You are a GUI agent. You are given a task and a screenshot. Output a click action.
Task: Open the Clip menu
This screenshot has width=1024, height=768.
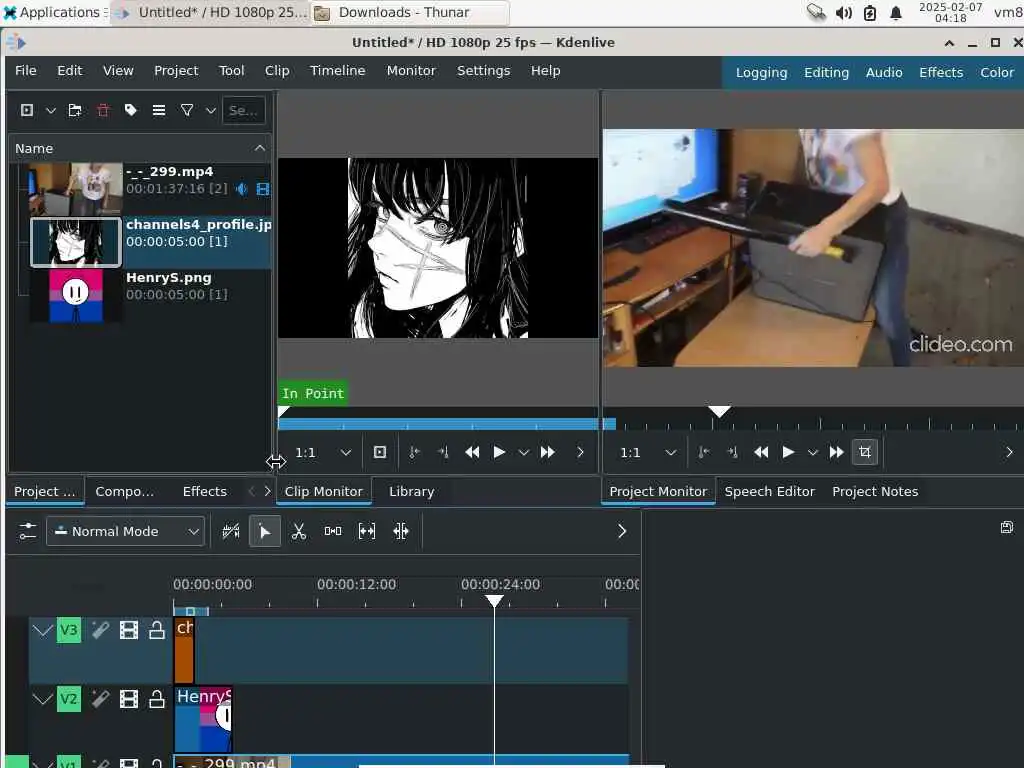[x=277, y=71]
